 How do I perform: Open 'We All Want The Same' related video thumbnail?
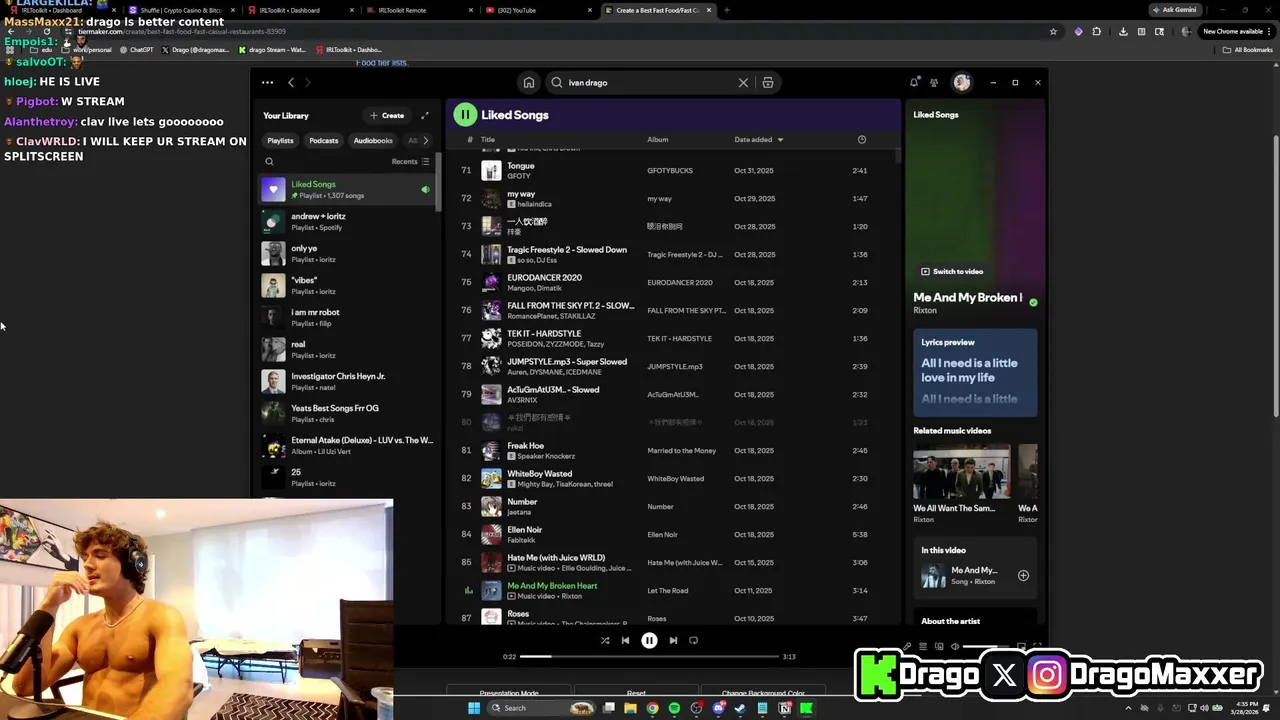pyautogui.click(x=961, y=473)
